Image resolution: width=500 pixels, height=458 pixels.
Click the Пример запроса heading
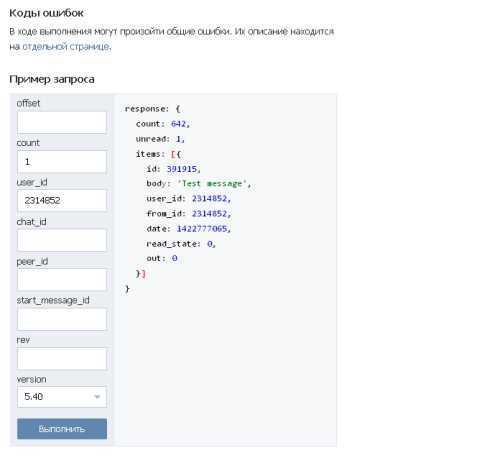click(52, 79)
